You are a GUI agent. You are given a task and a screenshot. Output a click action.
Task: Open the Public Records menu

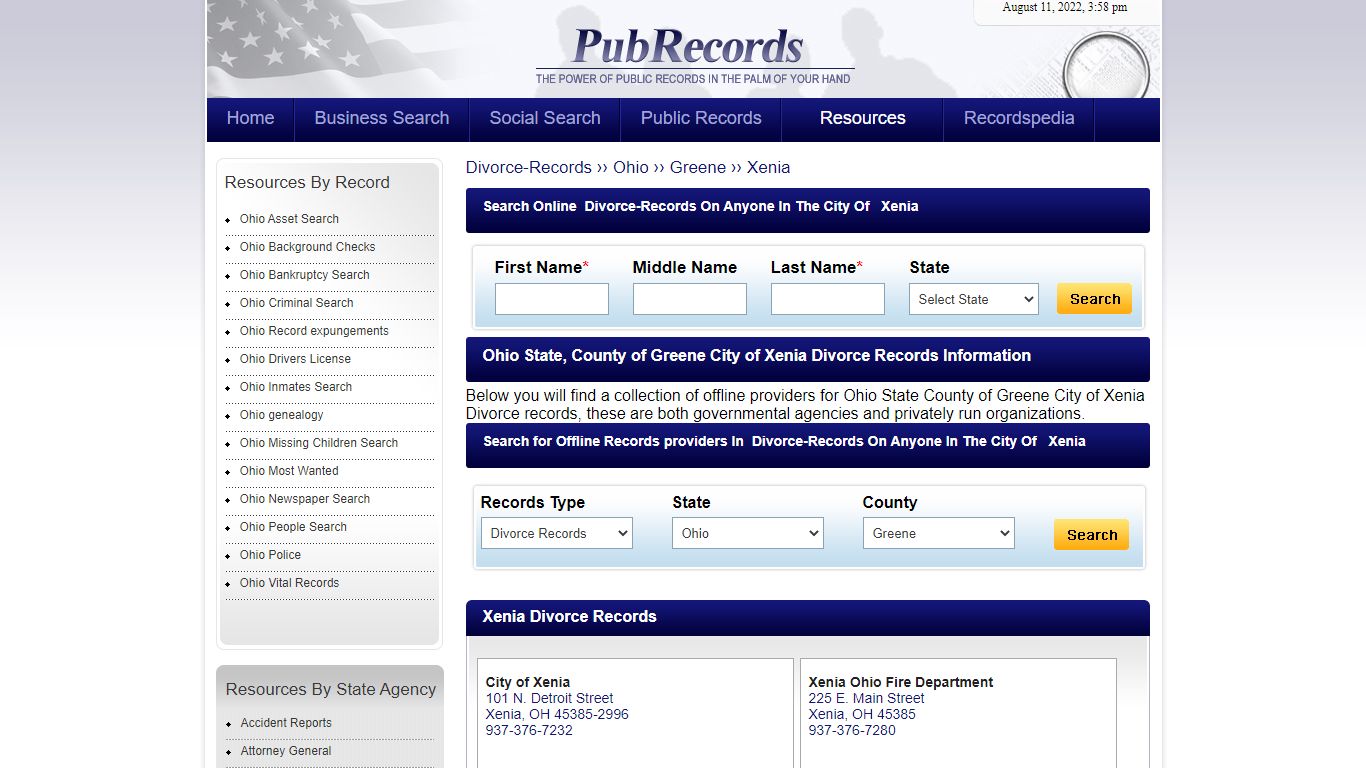tap(701, 118)
